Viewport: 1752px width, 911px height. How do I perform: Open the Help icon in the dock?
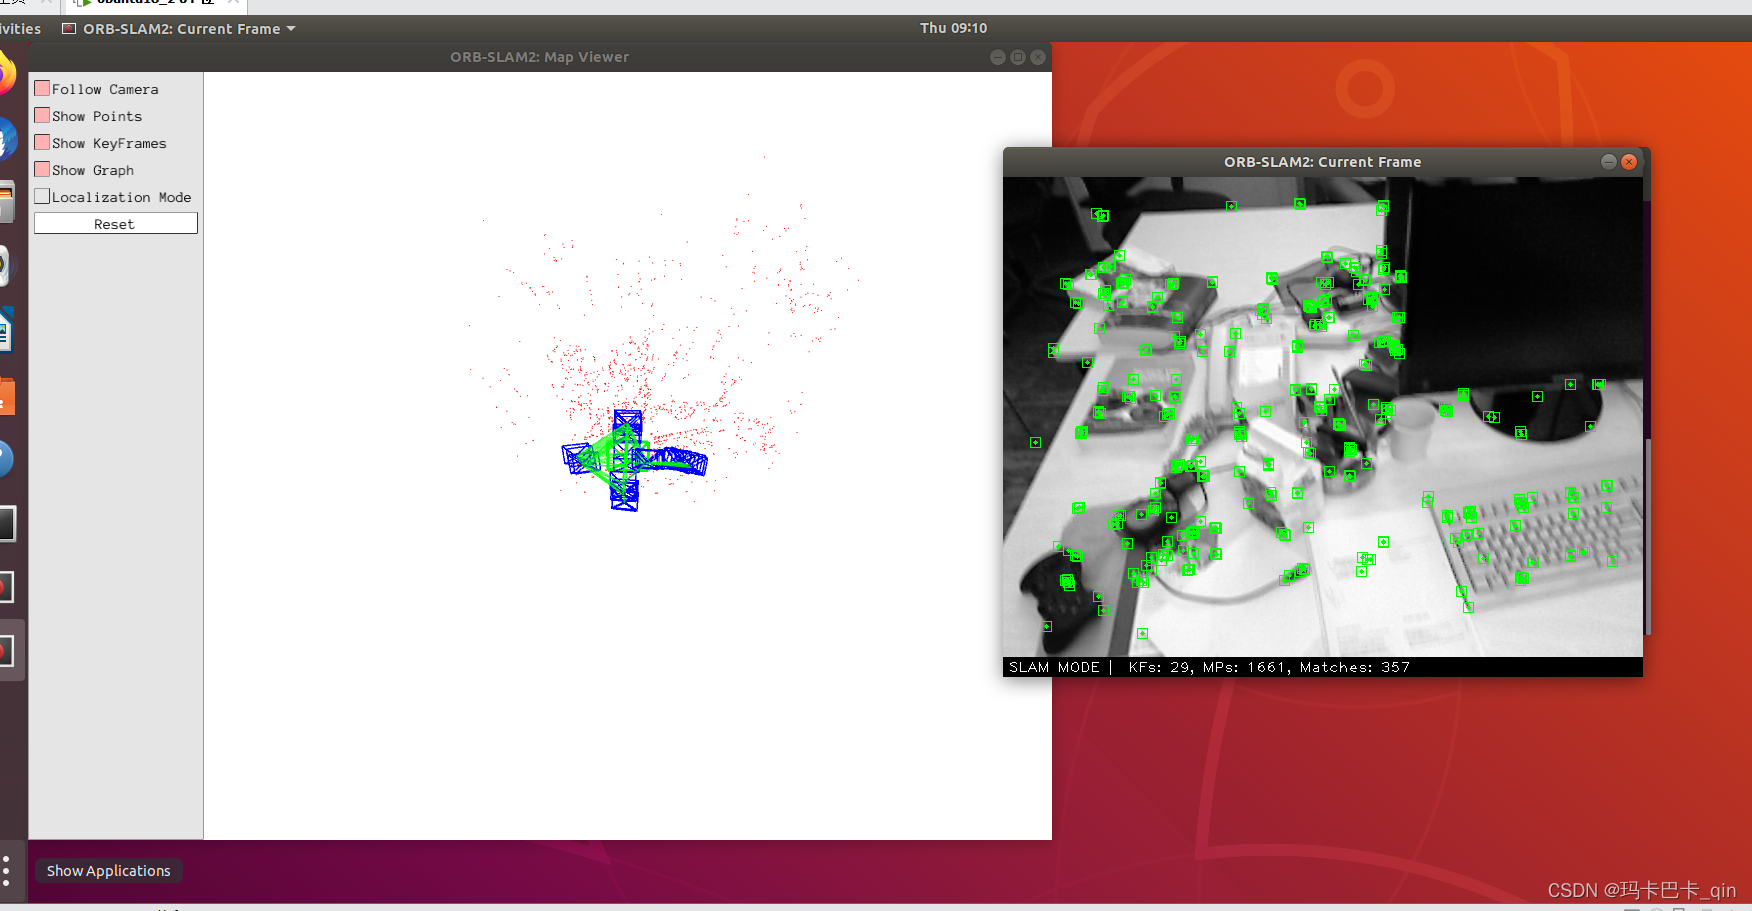[x=5, y=459]
